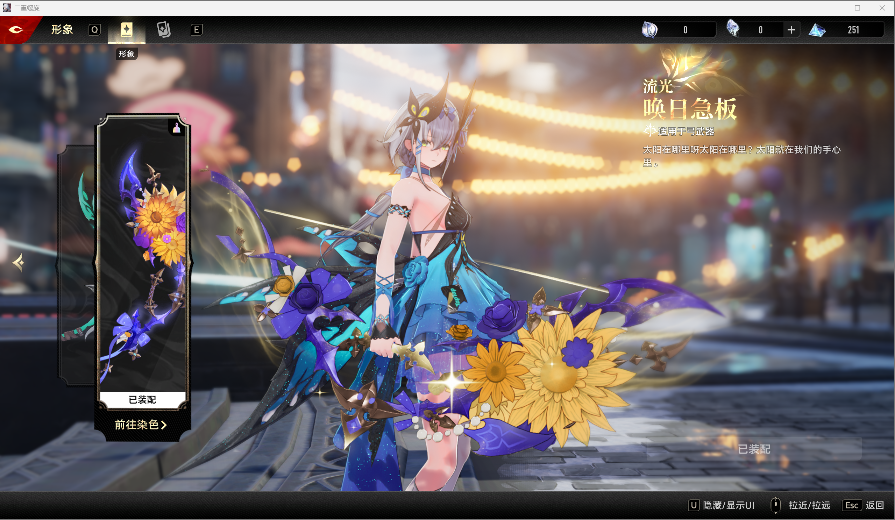Select the previous skin card behind

(x=76, y=260)
